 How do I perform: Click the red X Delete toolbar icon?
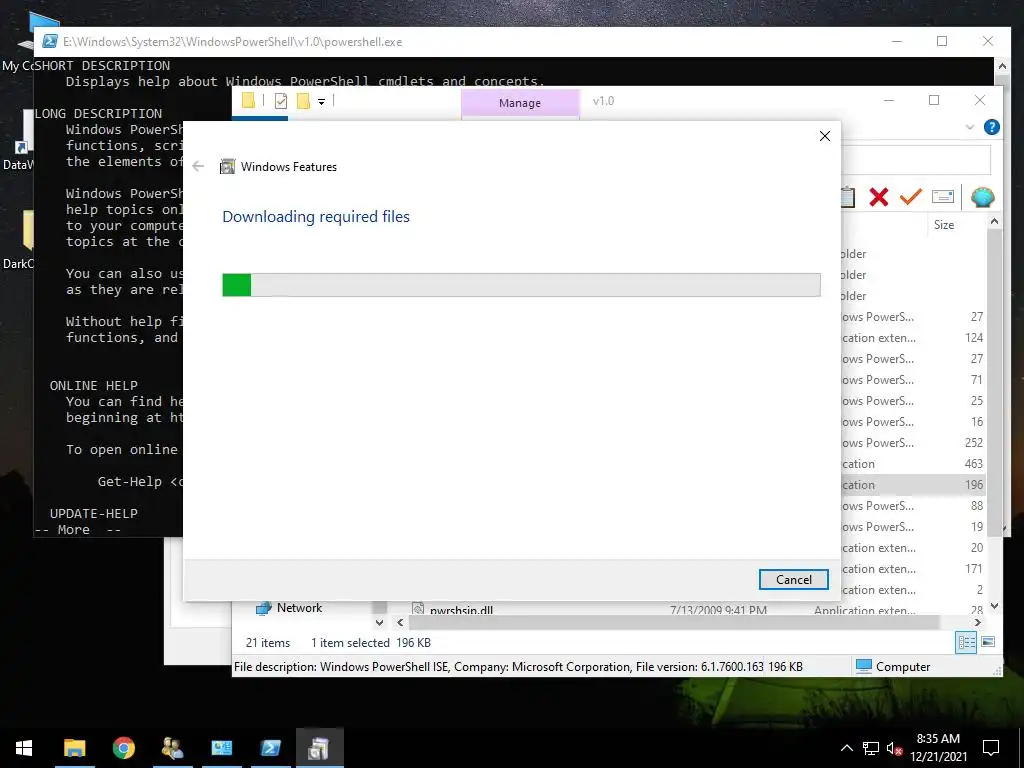click(x=879, y=197)
